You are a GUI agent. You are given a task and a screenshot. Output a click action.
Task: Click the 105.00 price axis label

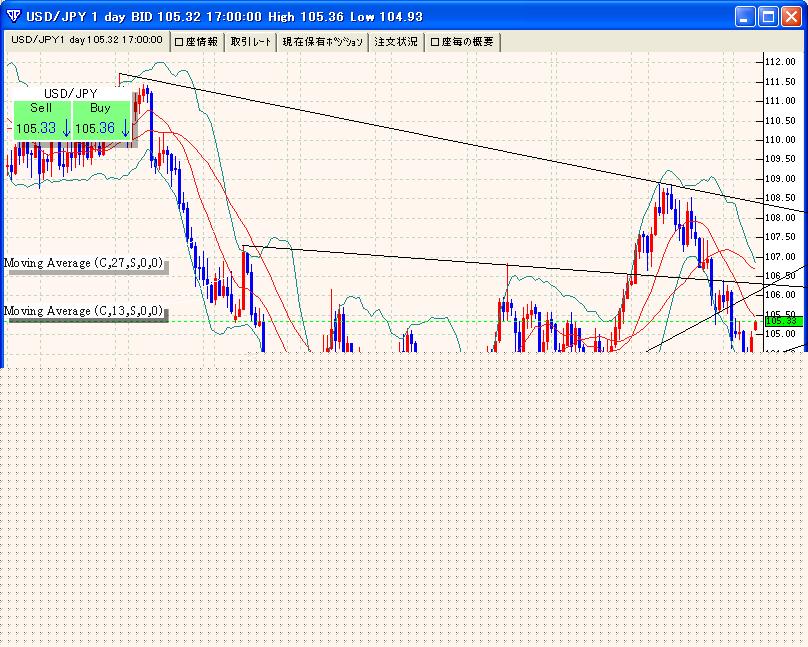pos(780,334)
